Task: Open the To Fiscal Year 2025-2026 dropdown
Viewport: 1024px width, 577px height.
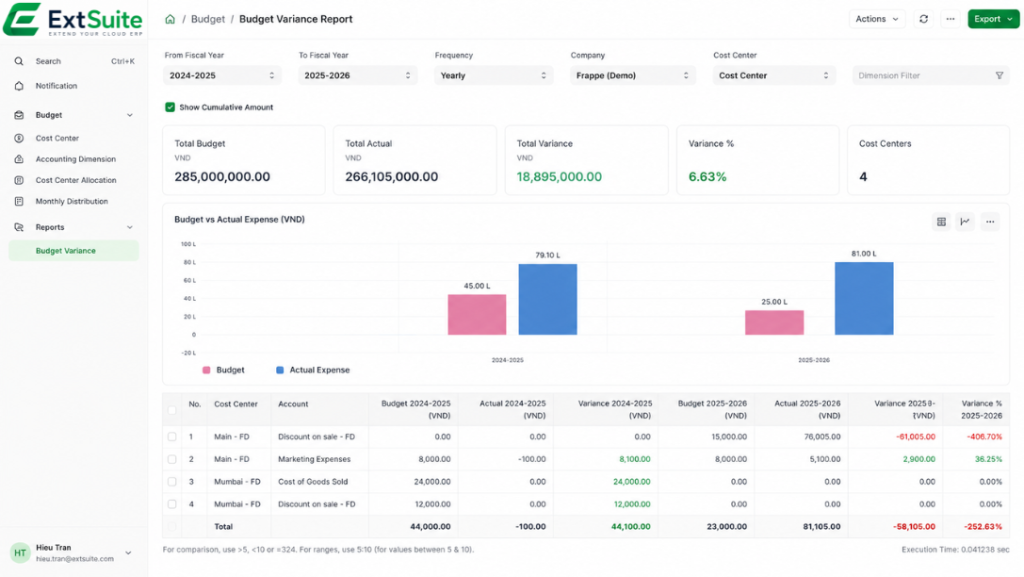Action: (x=357, y=76)
